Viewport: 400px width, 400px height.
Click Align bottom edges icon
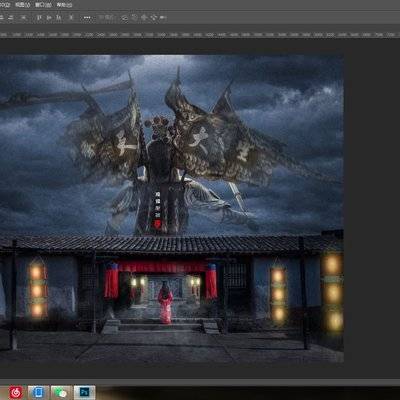pyautogui.click(x=59, y=18)
